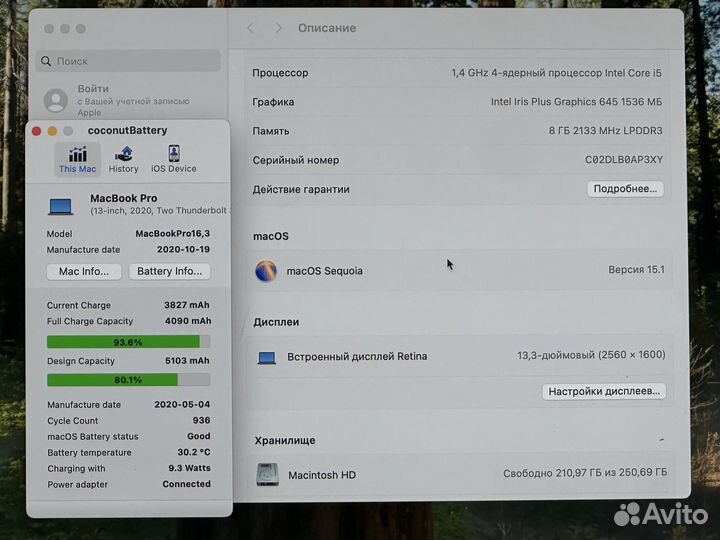Image resolution: width=720 pixels, height=540 pixels.
Task: Click the battery Manufacture date 2020-05-04
Action: tap(182, 405)
